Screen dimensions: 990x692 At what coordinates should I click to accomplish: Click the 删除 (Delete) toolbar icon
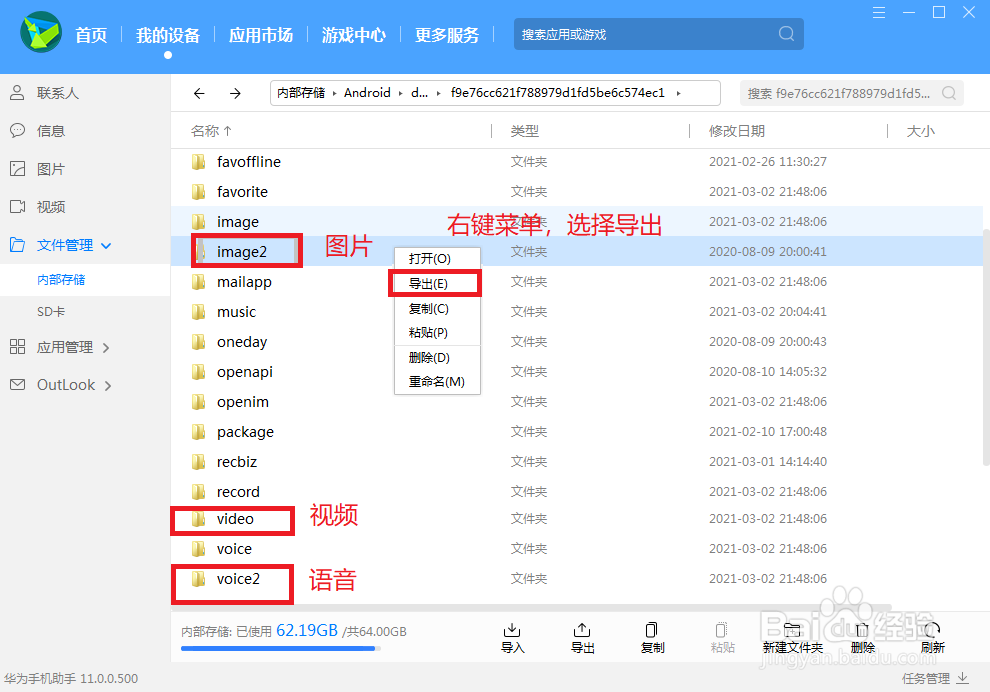(x=862, y=637)
